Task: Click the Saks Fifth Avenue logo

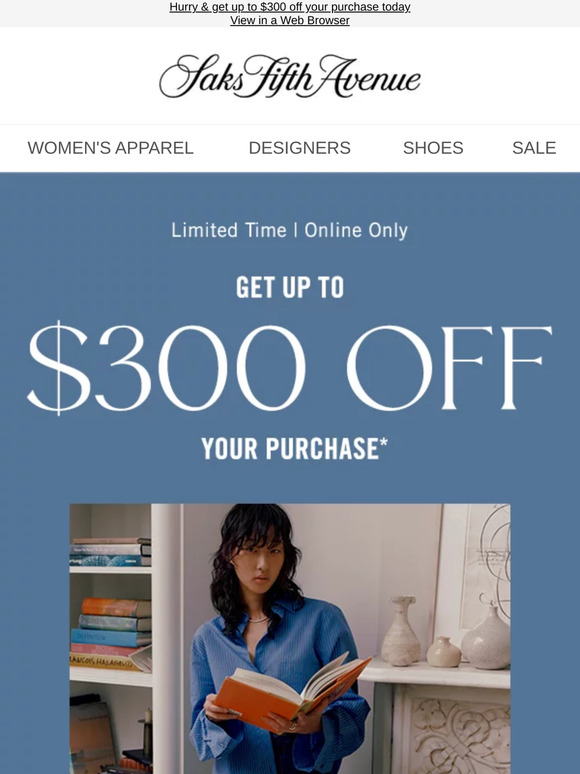Action: click(x=290, y=76)
